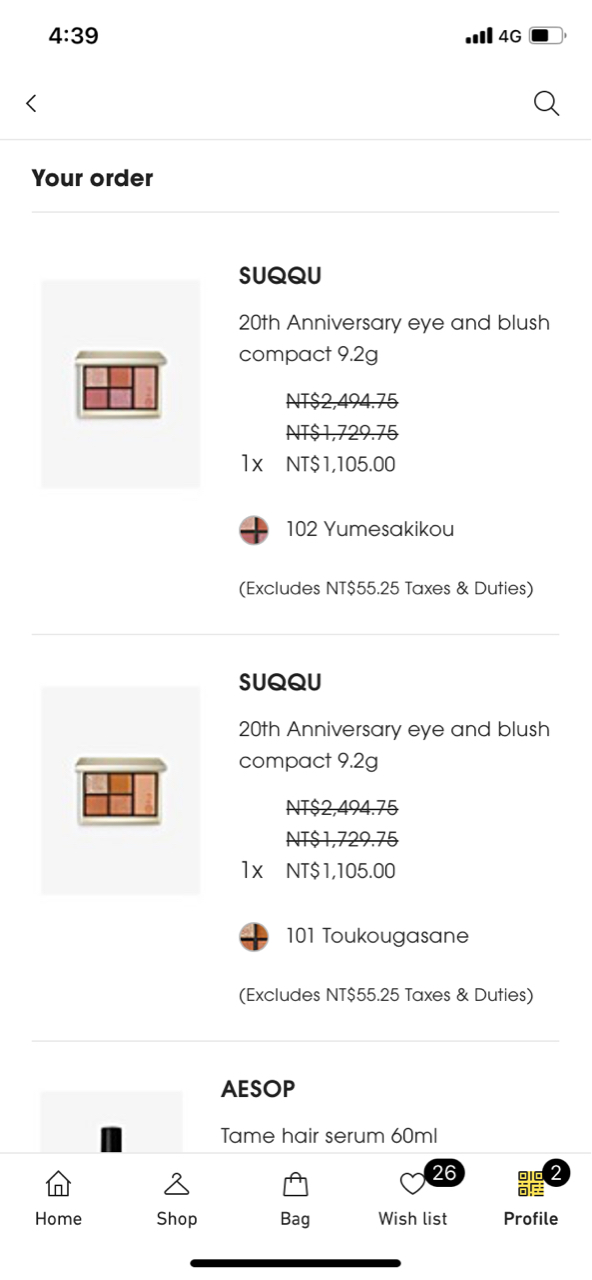Select the 101 Toukougasane color swatch
This screenshot has width=592, height=1280.
pos(254,937)
